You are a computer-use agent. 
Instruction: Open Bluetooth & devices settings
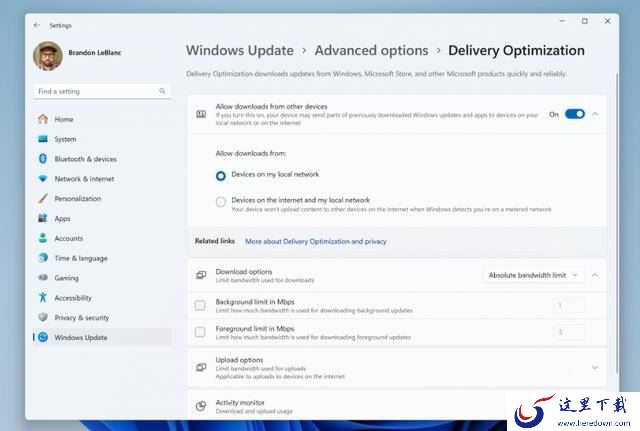[85, 159]
